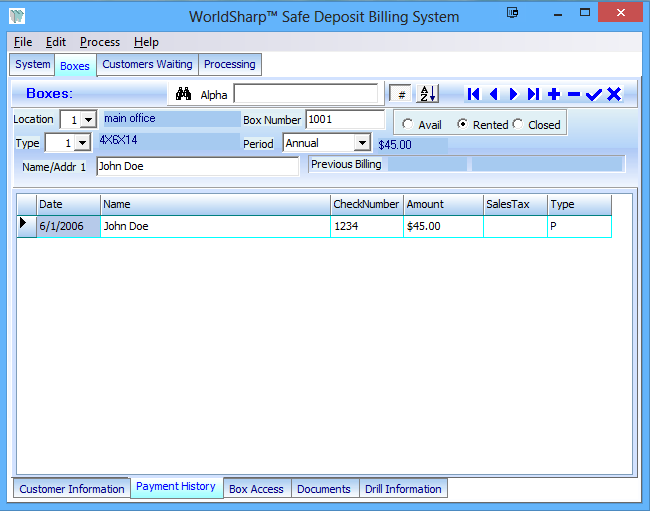Save changes with the checkmark icon
650x511 pixels.
click(594, 94)
